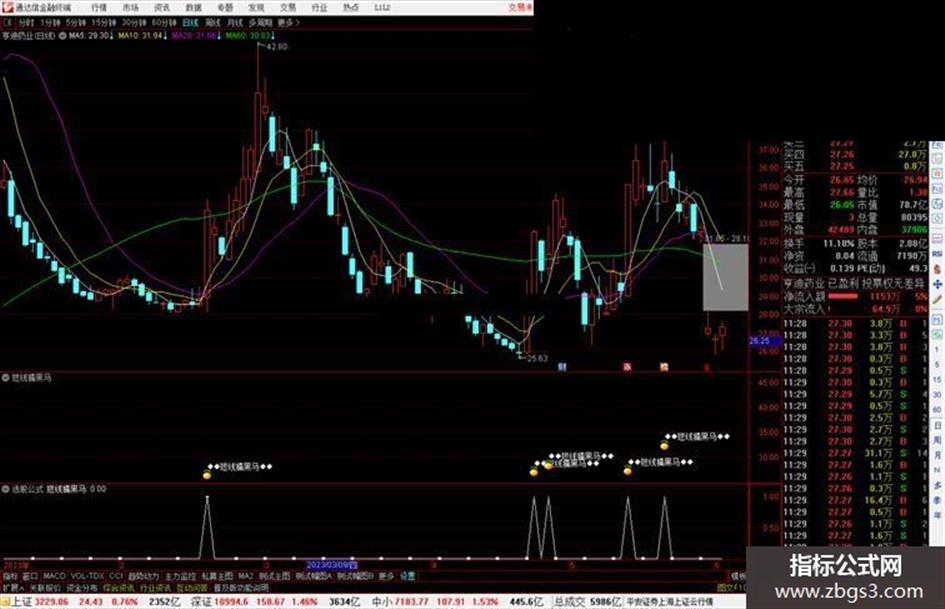Open the 行情 menu
This screenshot has width=945, height=609.
(99, 7)
